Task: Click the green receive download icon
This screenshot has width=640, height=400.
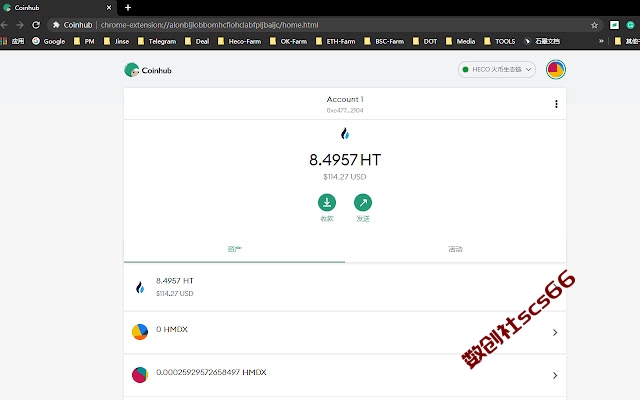Action: point(327,202)
